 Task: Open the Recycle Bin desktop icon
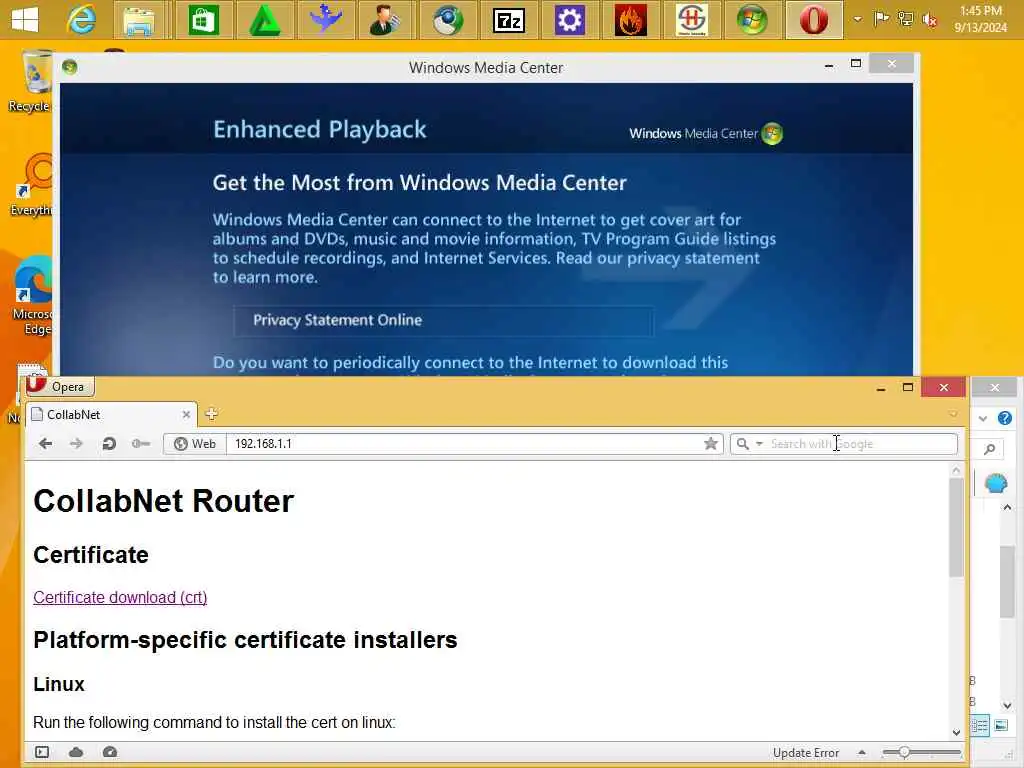pos(30,81)
